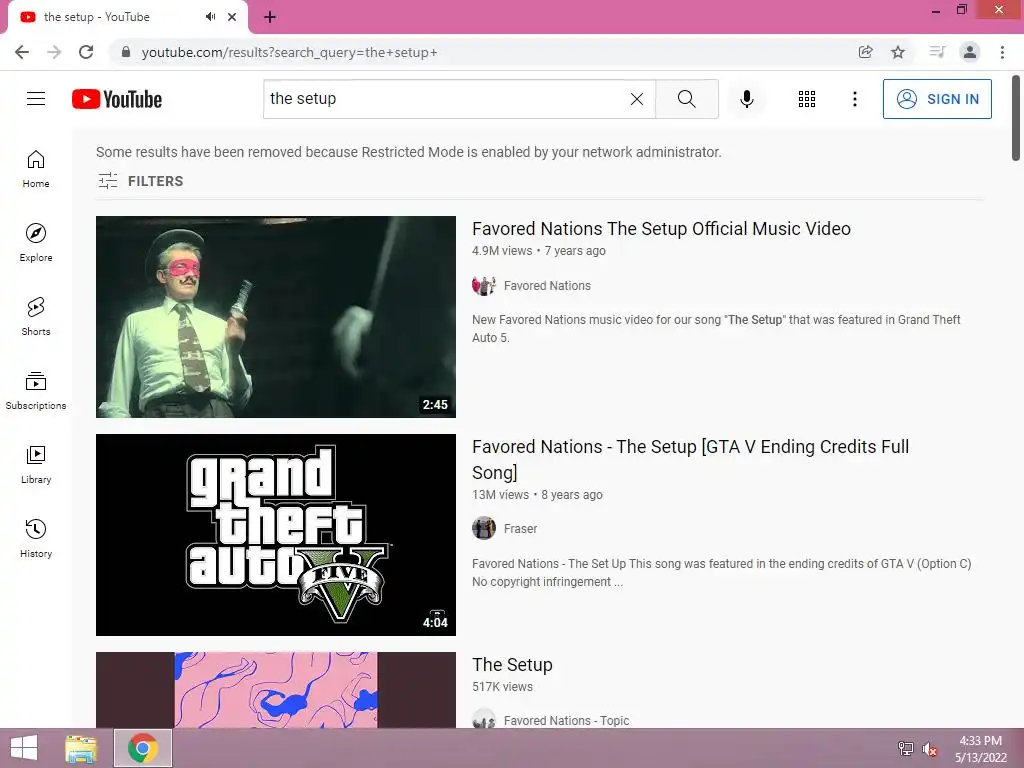Open the Windows Start button
The height and width of the screenshot is (768, 1024).
[x=24, y=748]
